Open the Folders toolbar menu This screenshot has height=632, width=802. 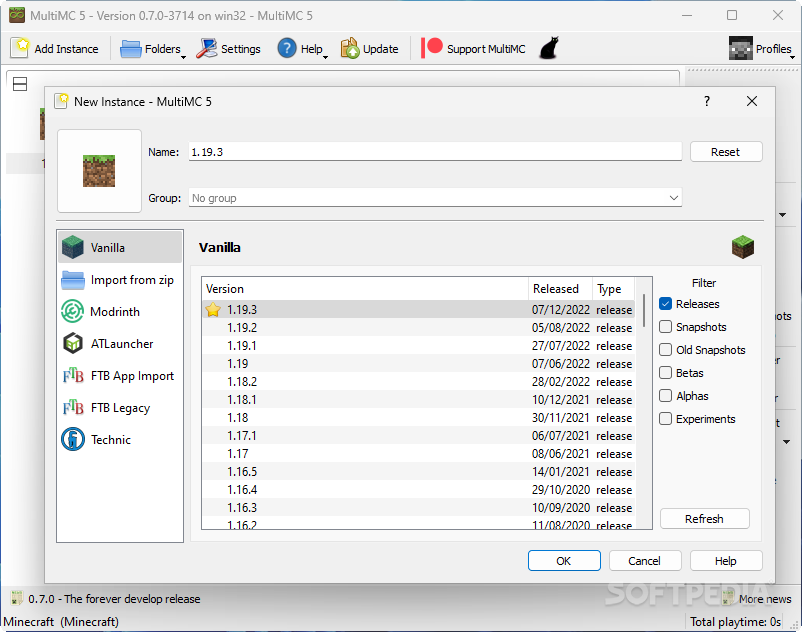click(152, 49)
